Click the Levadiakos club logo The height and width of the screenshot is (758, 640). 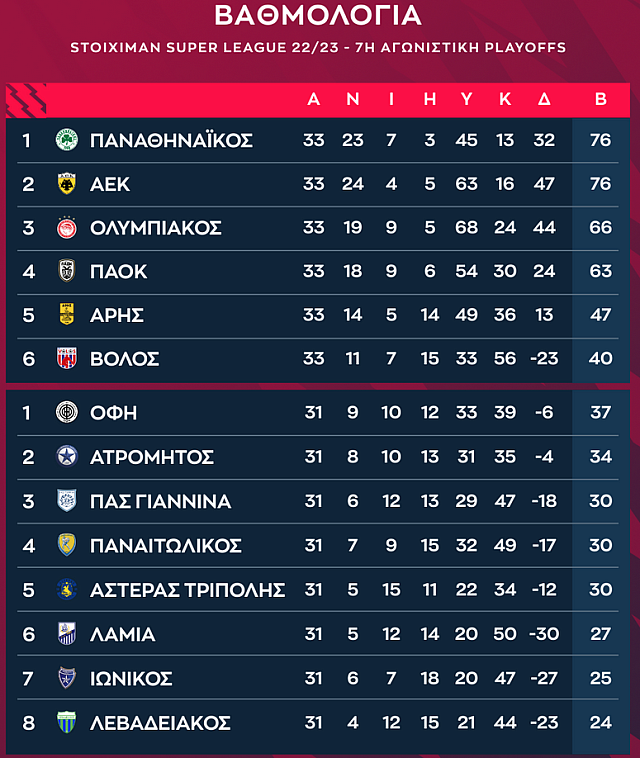coord(67,722)
